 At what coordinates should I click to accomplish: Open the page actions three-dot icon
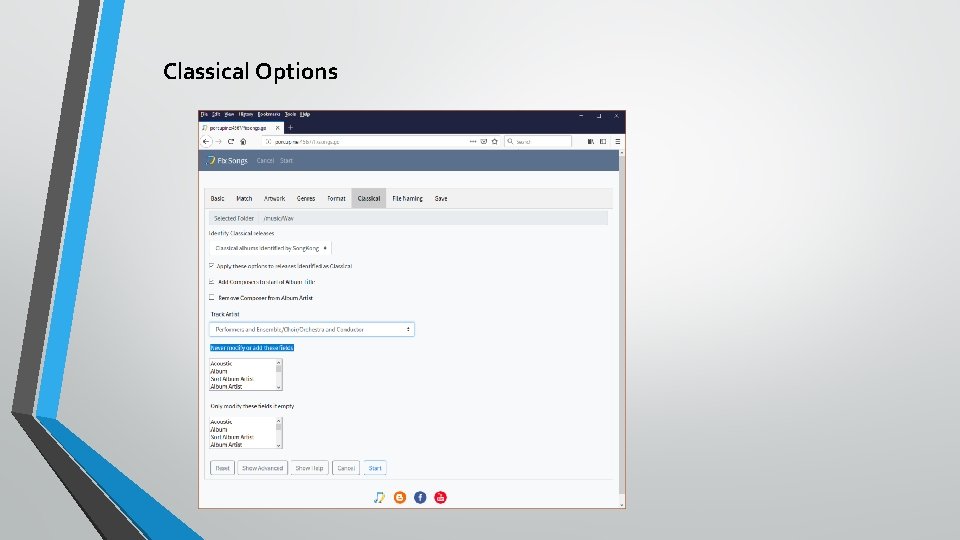coord(473,141)
